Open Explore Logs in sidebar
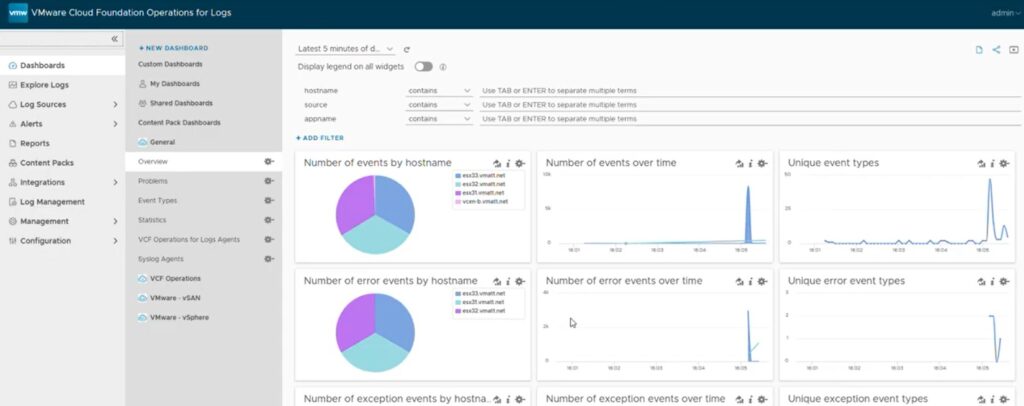Viewport: 1024px width, 406px height. (45, 85)
